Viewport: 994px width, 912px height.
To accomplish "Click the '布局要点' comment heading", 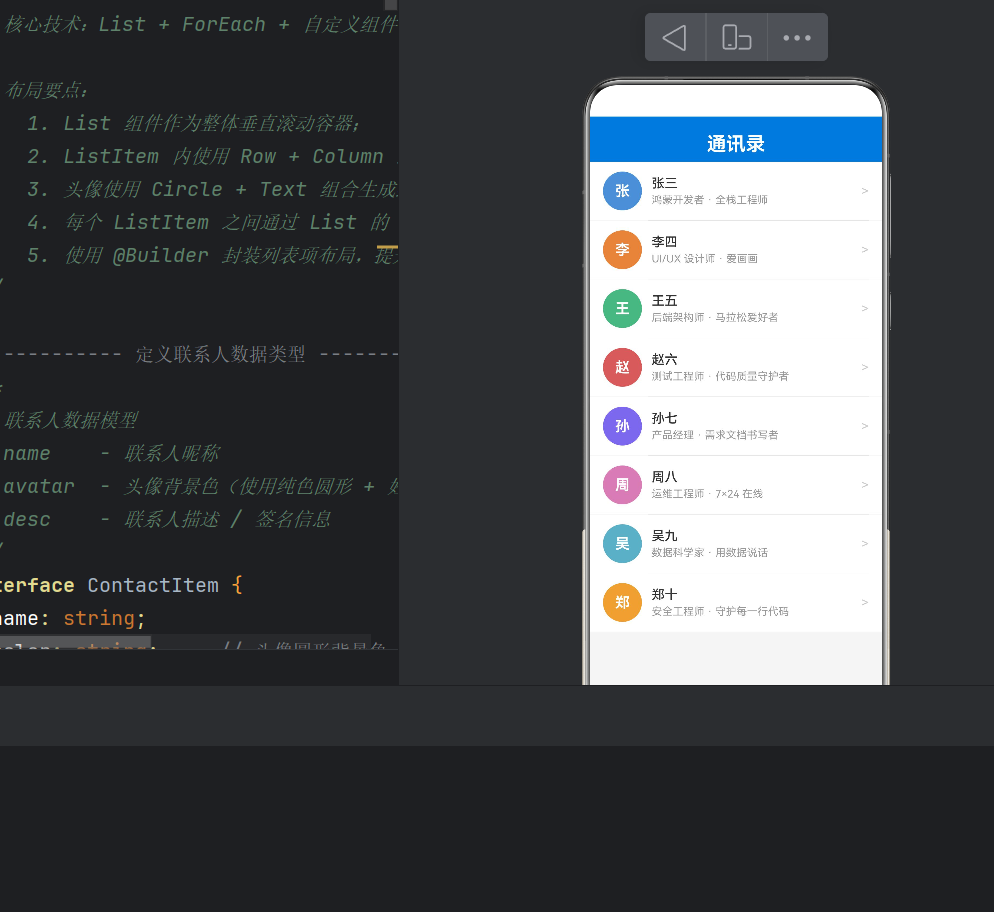I will 46,90.
